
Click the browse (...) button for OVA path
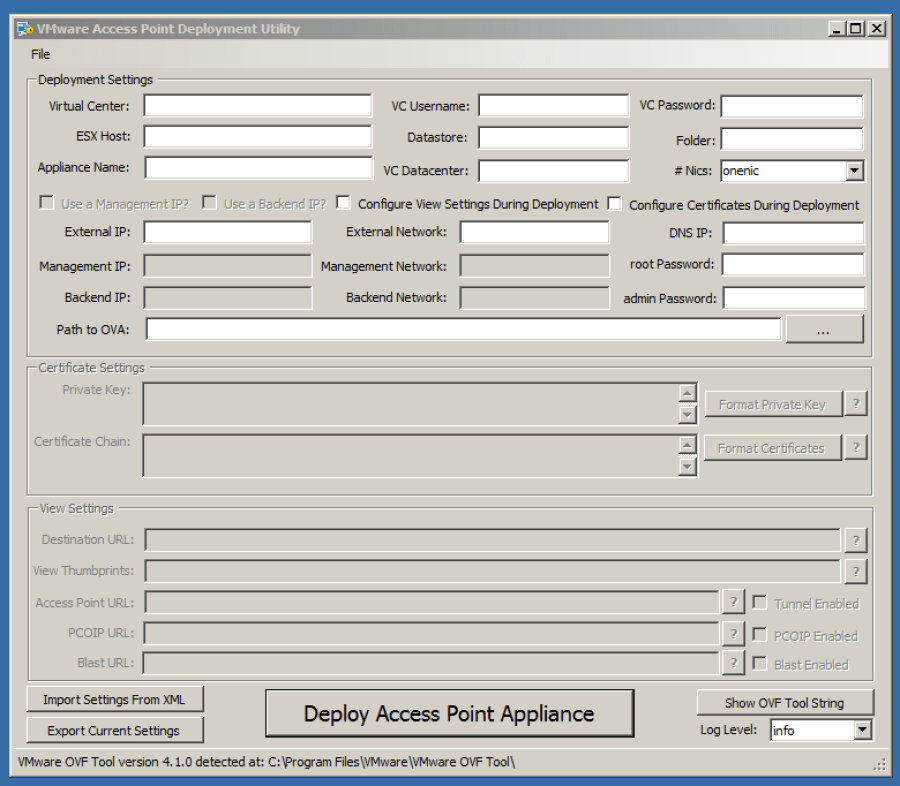[824, 329]
